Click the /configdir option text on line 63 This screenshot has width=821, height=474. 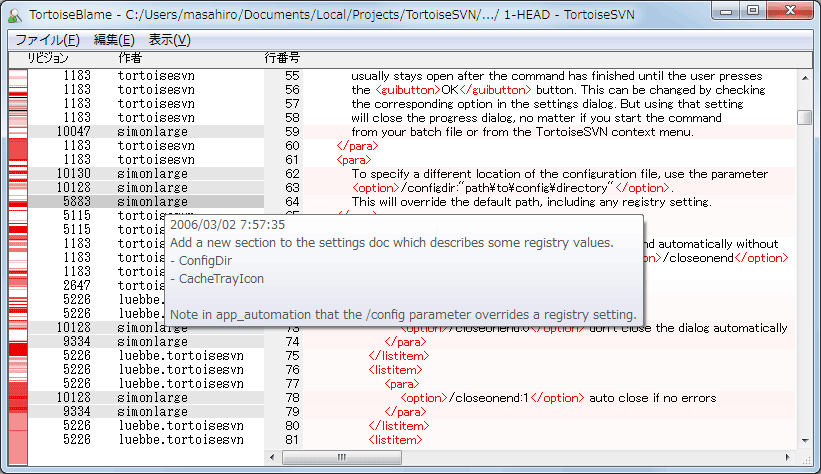pyautogui.click(x=511, y=188)
